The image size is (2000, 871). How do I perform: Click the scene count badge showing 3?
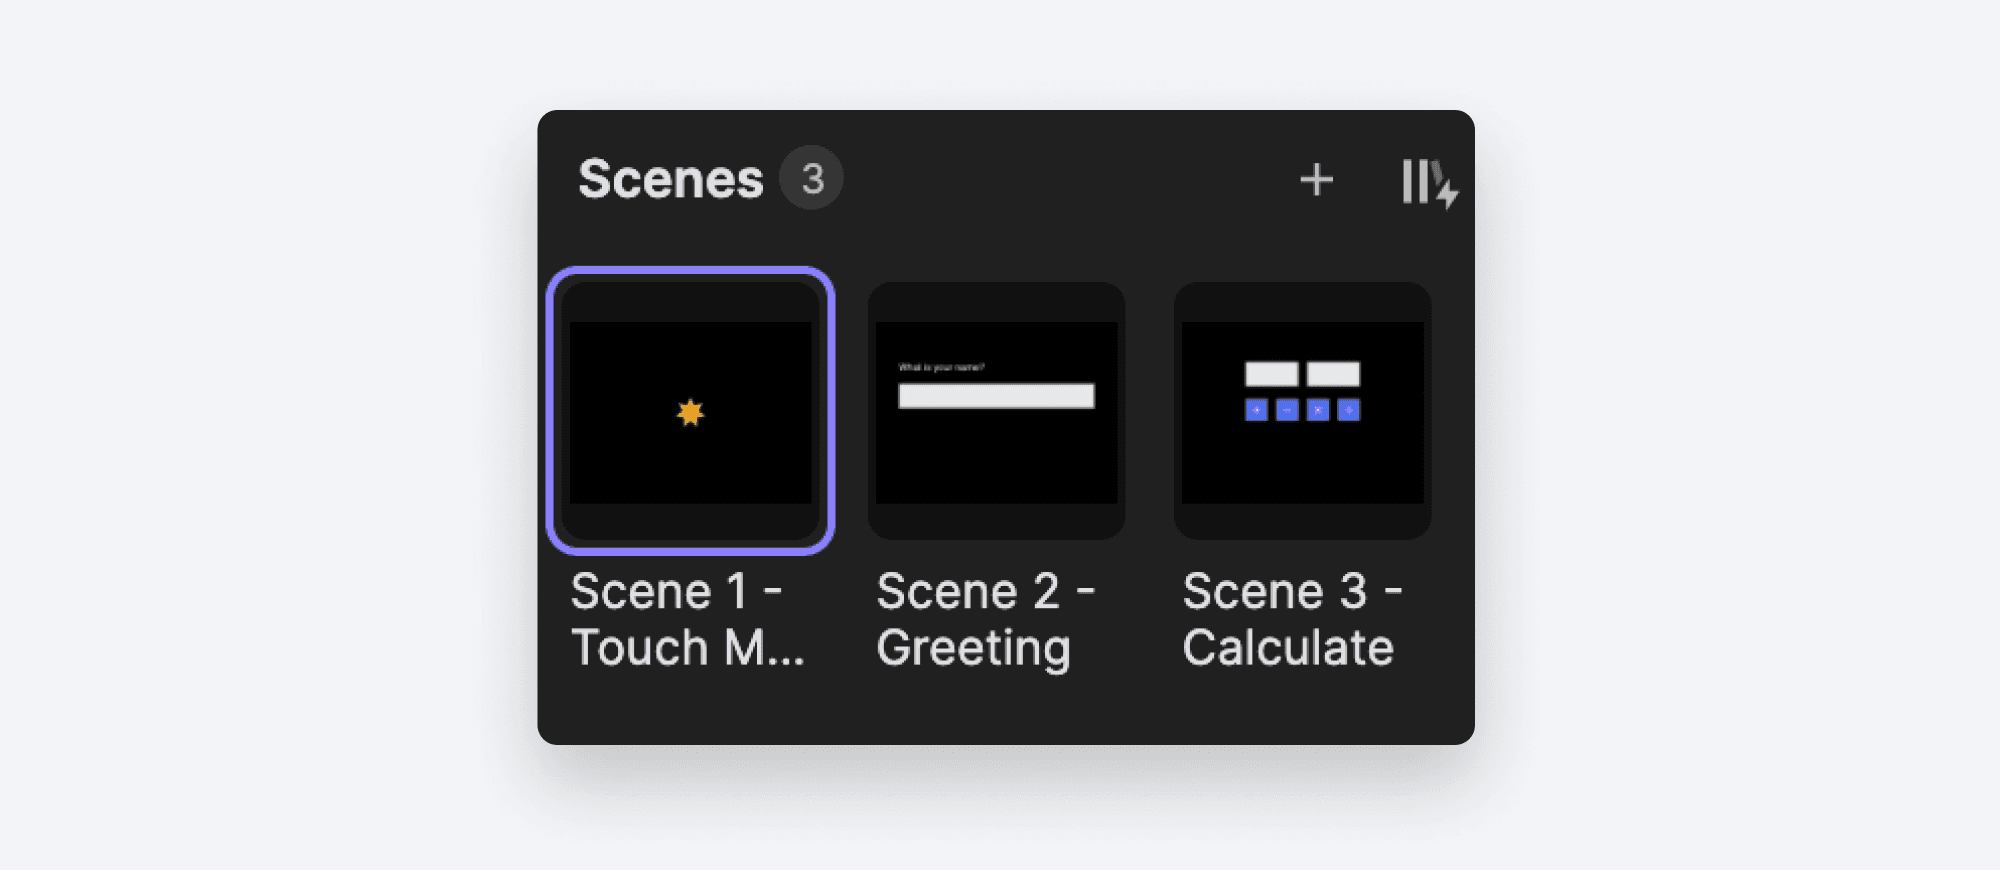pos(812,176)
